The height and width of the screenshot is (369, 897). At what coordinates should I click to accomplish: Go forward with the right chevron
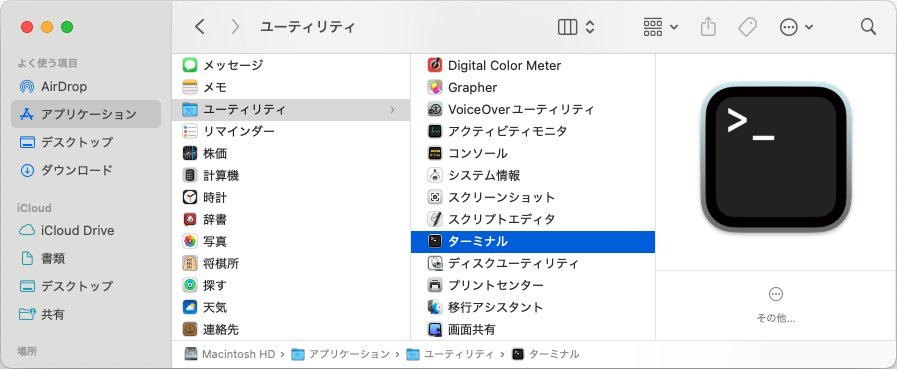click(235, 27)
